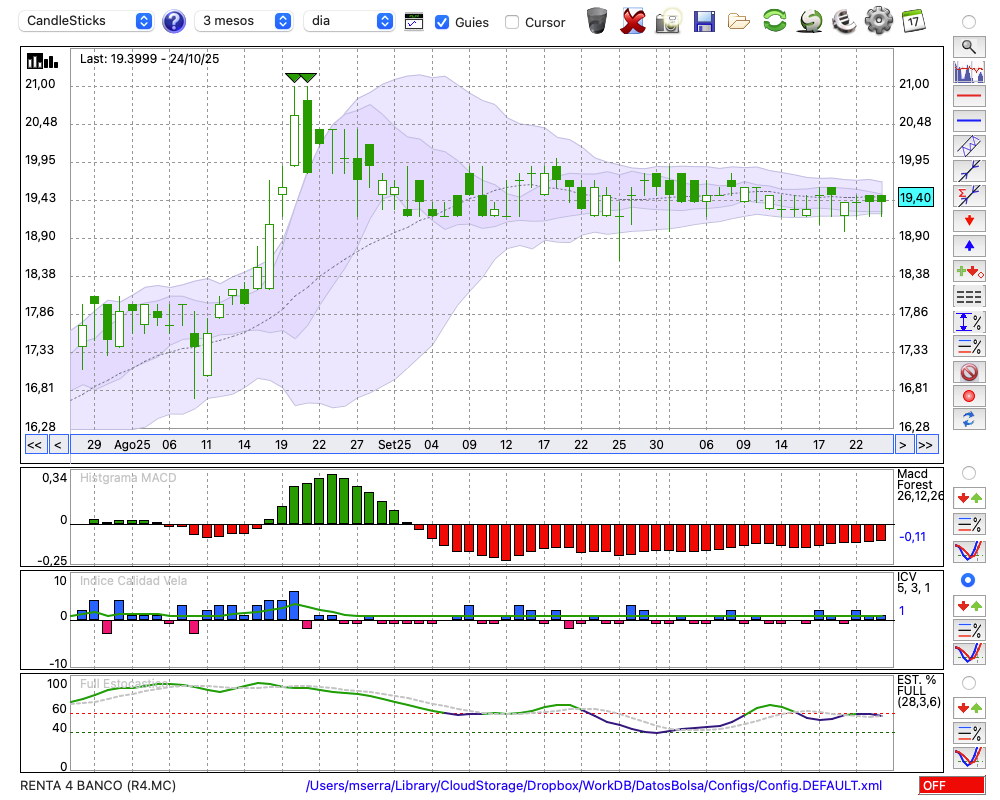The height and width of the screenshot is (800, 1000).
Task: Enable the Cursor checkbox
Action: pyautogui.click(x=512, y=22)
